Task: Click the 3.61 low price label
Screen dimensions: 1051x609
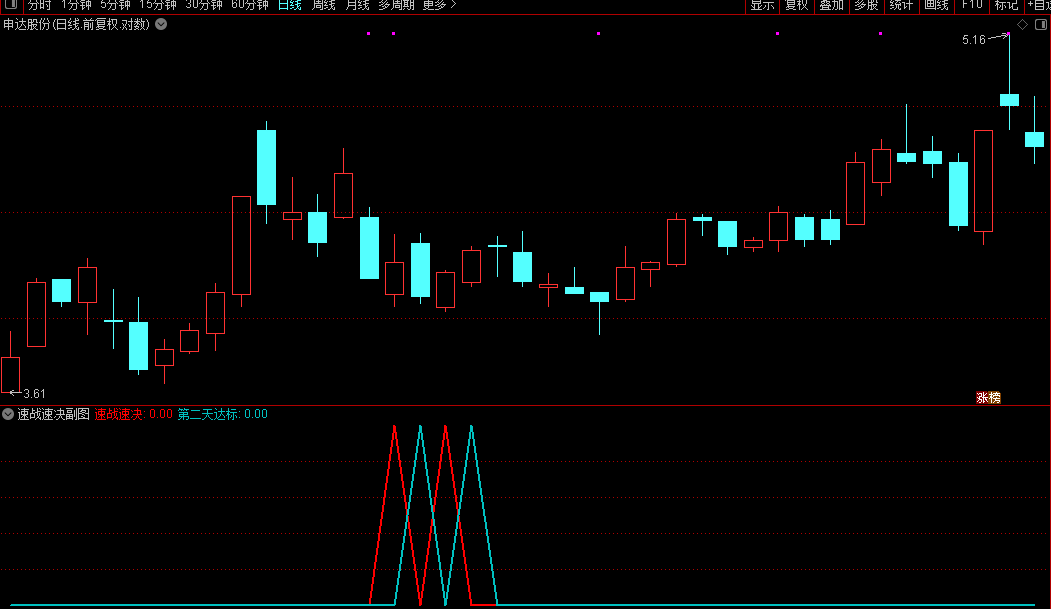Action: 34,394
